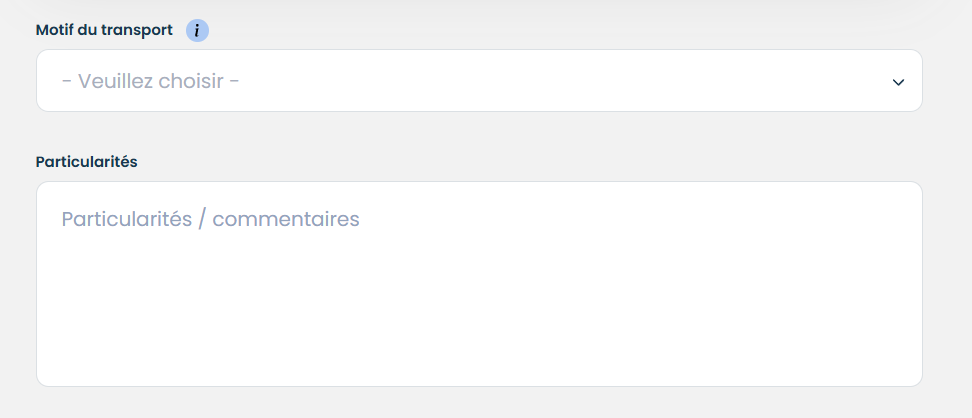Expand the transport reason combo box
The image size is (972, 418).
click(x=478, y=81)
